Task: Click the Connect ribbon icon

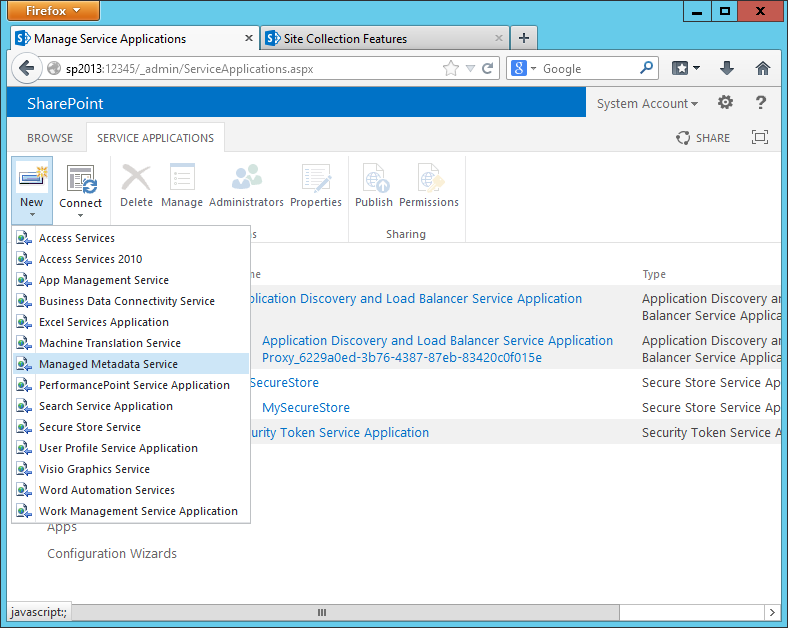Action: pos(81,179)
